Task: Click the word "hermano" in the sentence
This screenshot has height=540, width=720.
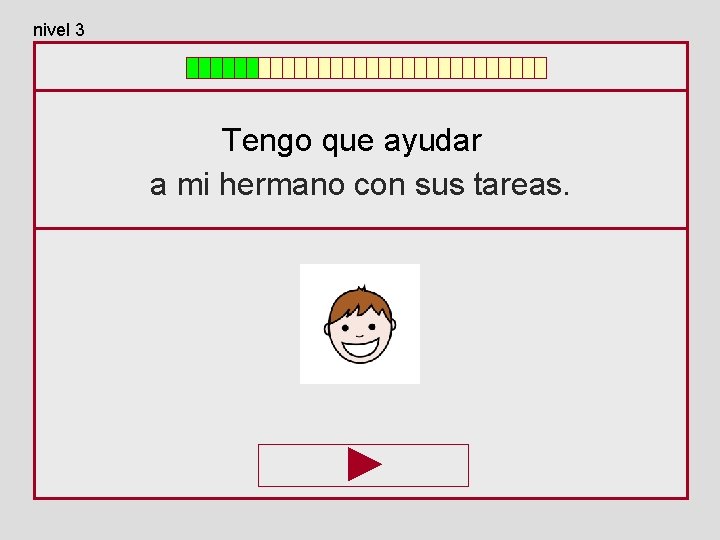Action: tap(282, 184)
